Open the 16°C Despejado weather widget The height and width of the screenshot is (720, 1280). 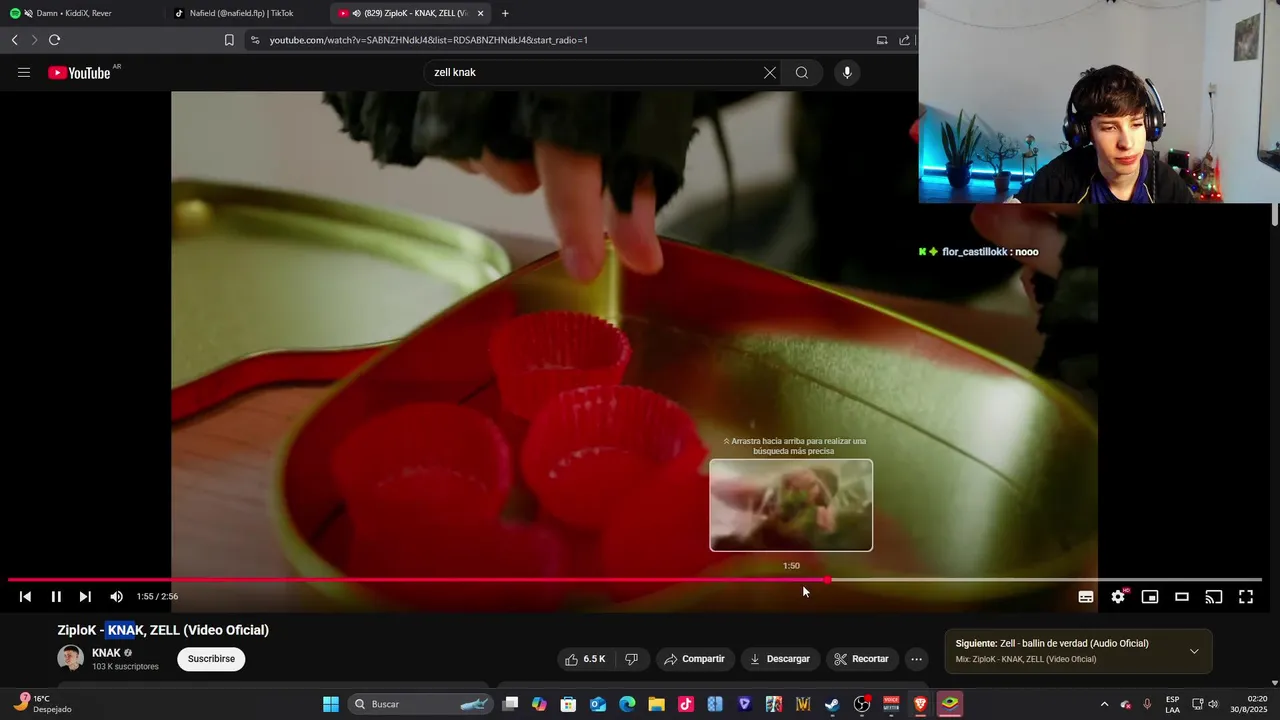coord(42,704)
